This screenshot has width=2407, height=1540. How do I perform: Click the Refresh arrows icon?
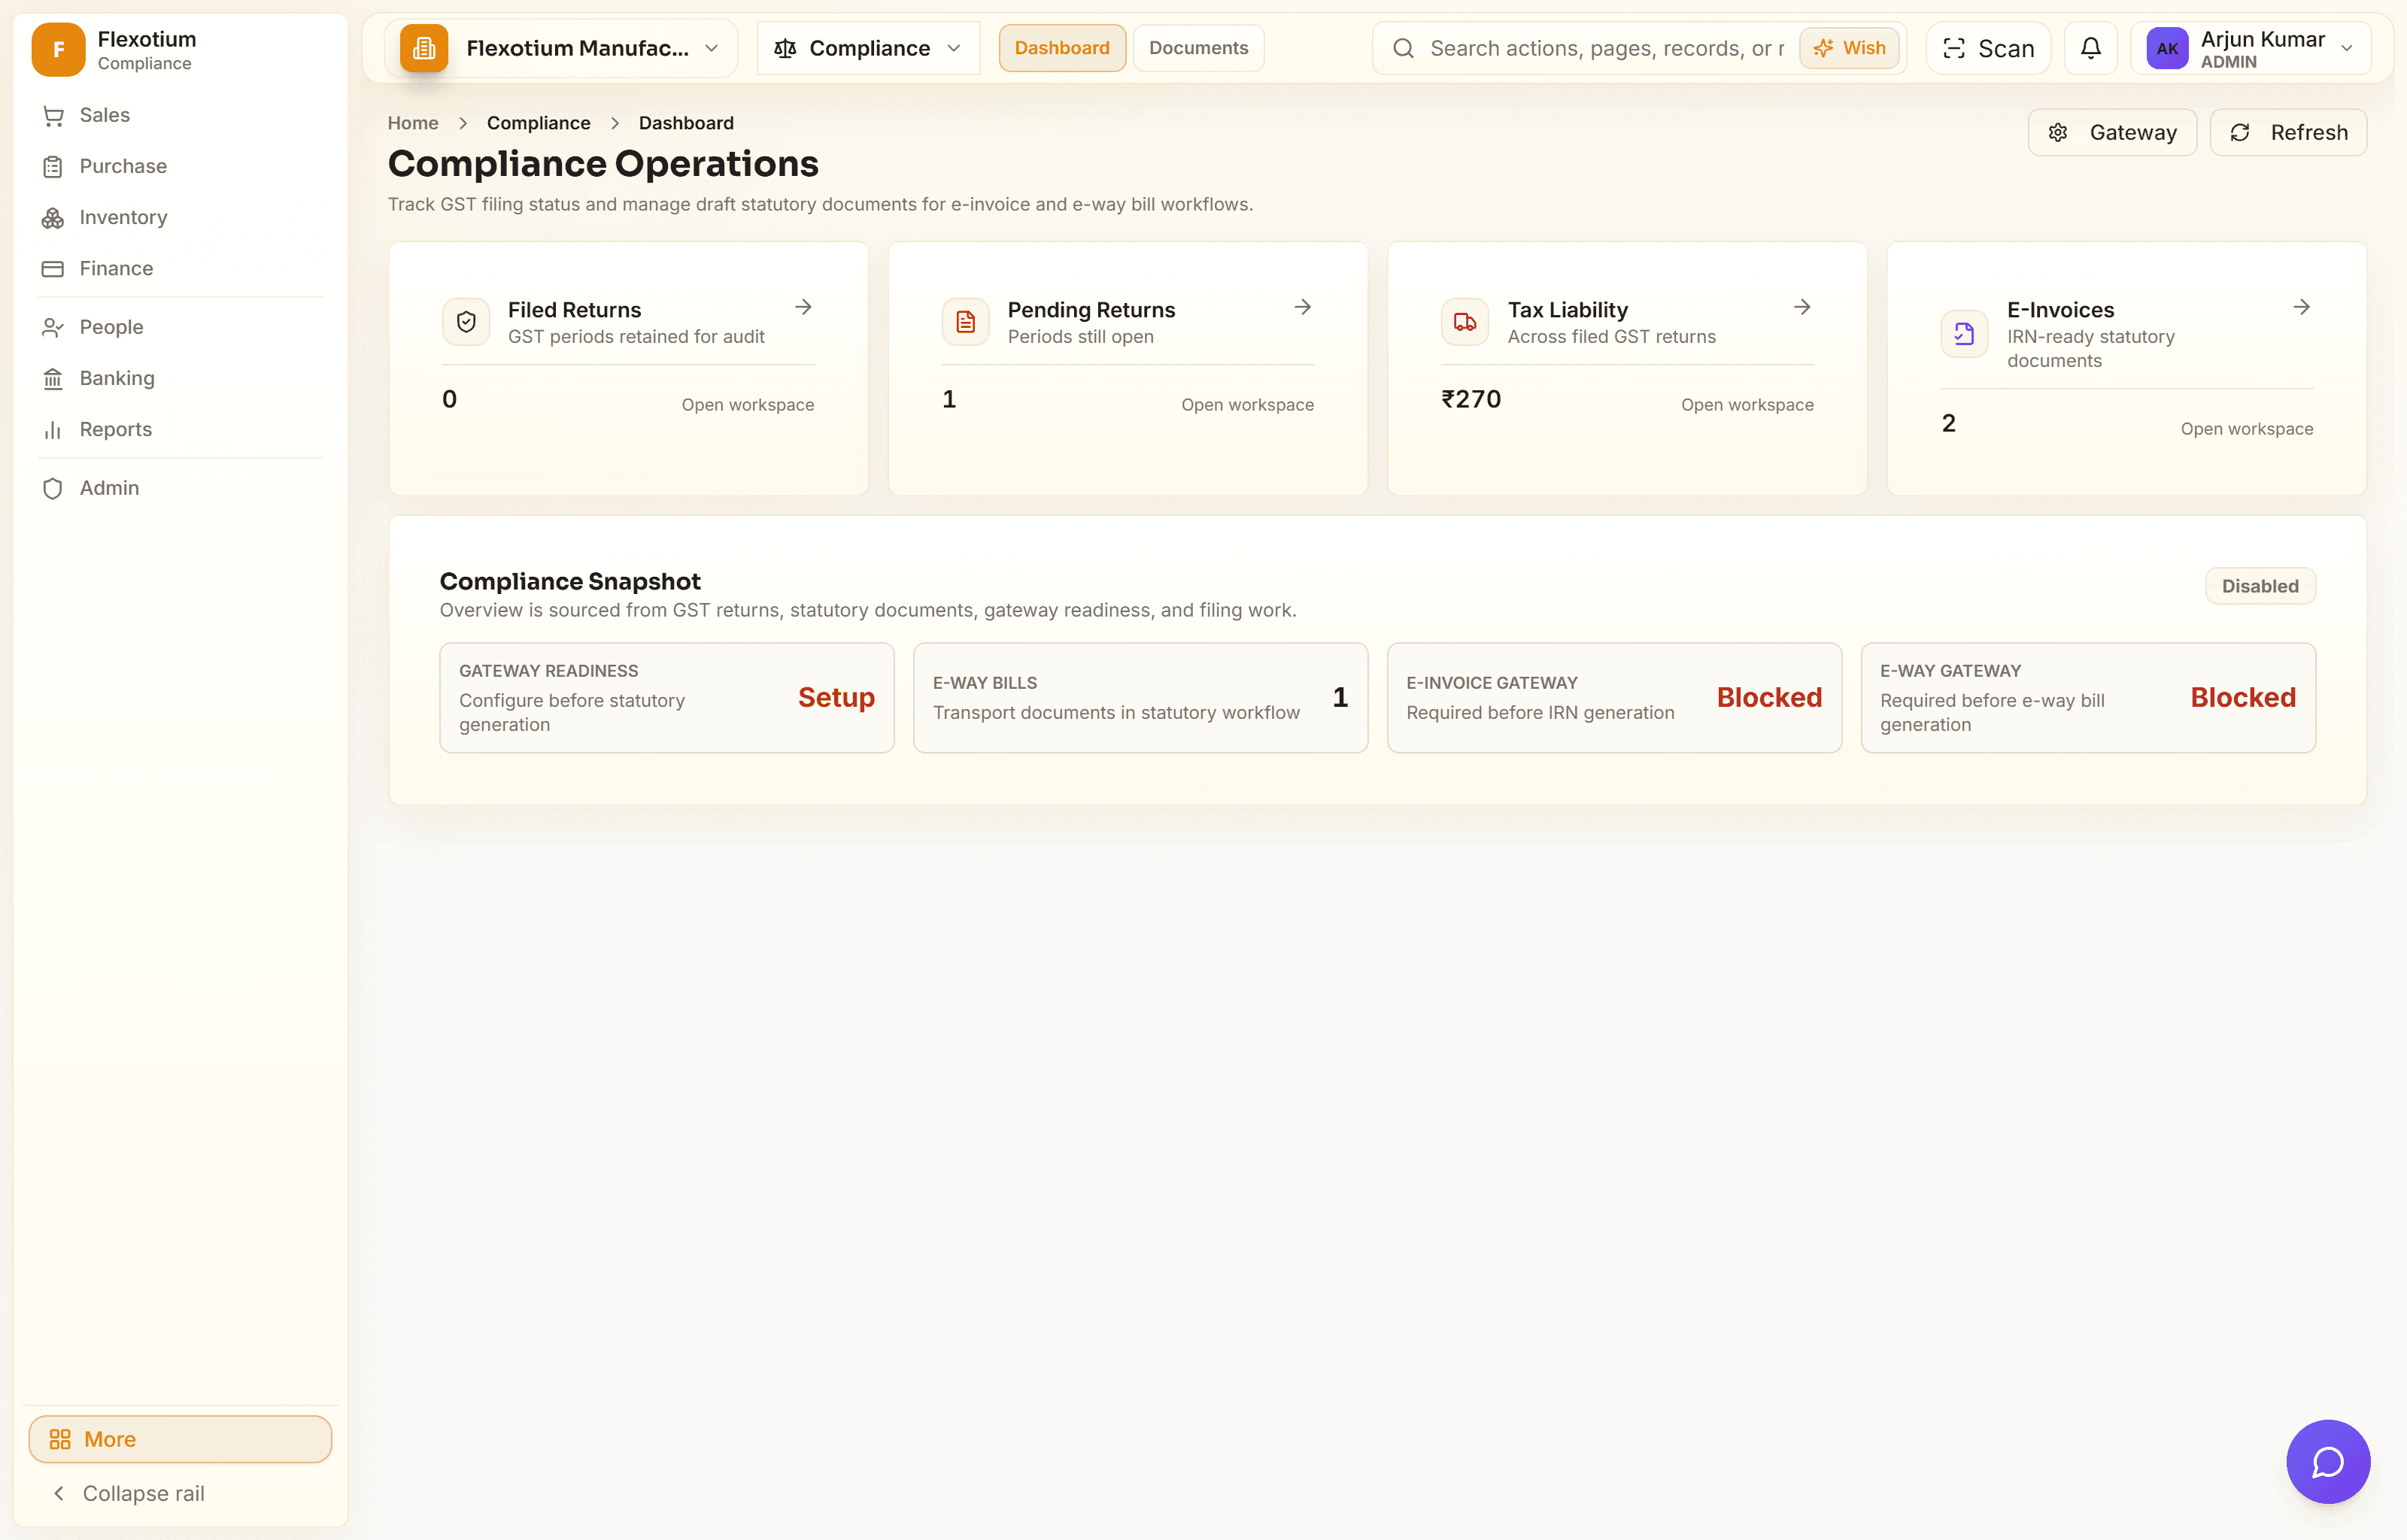(x=2239, y=133)
